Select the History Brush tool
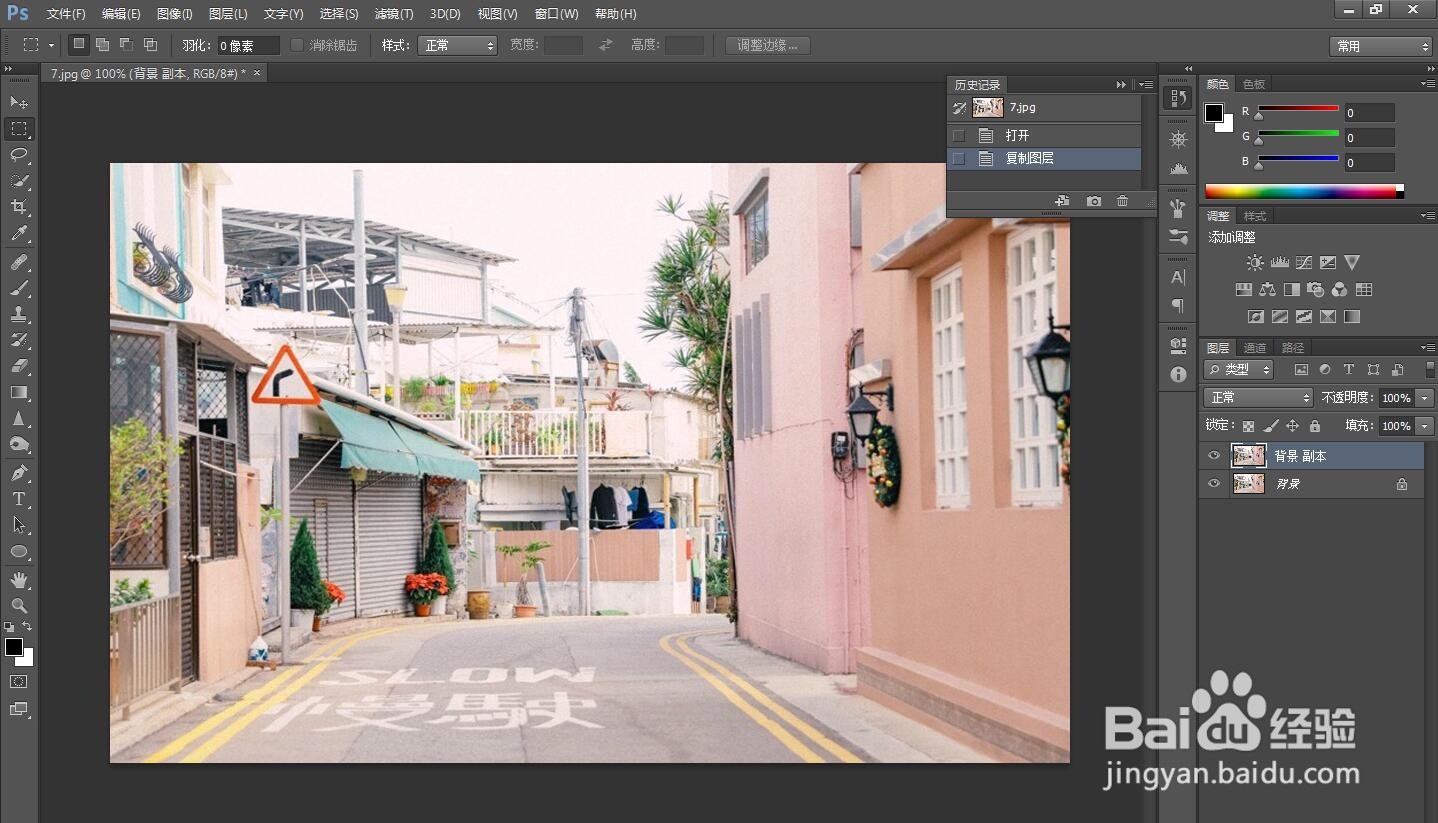The image size is (1438, 823). (x=19, y=340)
